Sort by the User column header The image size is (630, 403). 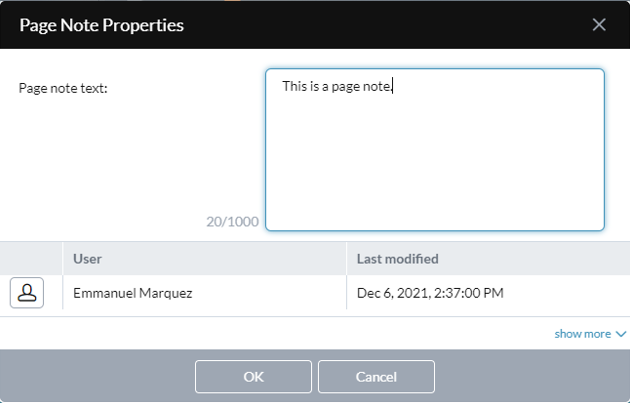[204, 259]
